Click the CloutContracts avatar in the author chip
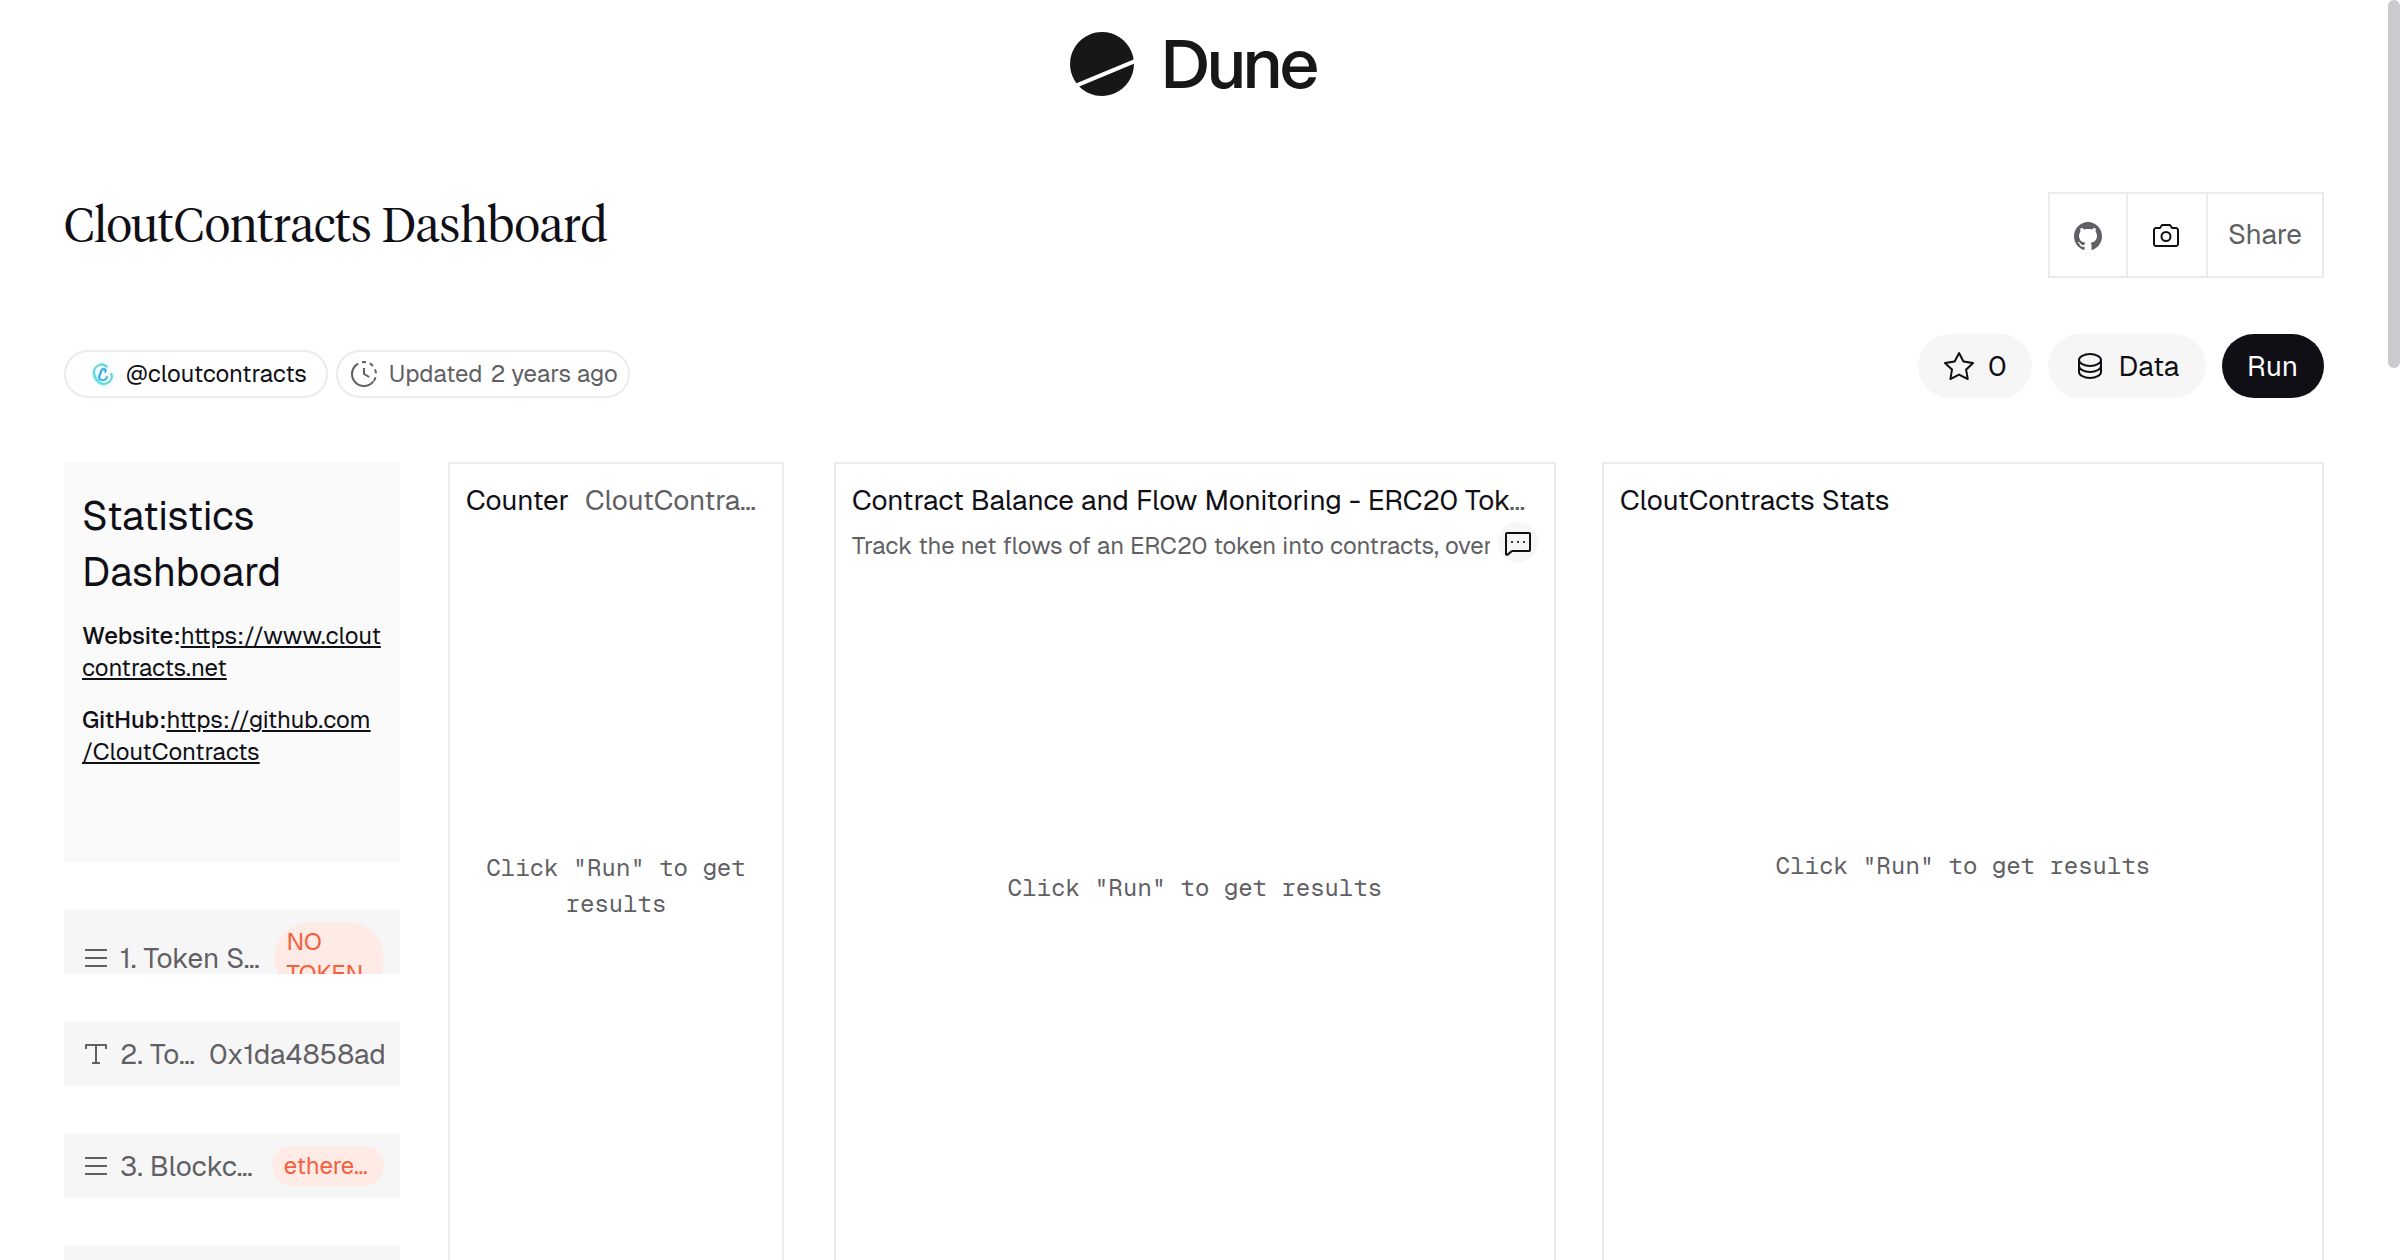This screenshot has height=1260, width=2400. click(x=103, y=373)
